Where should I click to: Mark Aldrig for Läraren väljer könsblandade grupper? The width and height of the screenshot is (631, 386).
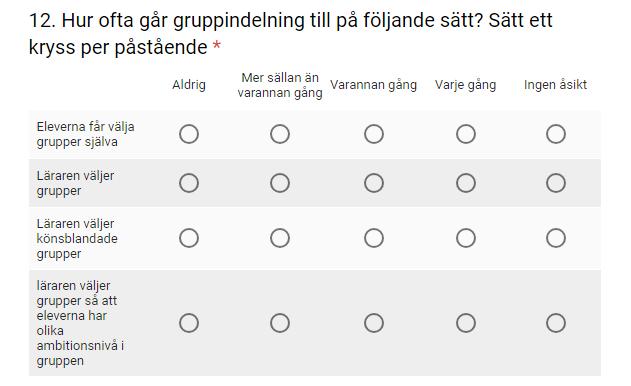[189, 238]
